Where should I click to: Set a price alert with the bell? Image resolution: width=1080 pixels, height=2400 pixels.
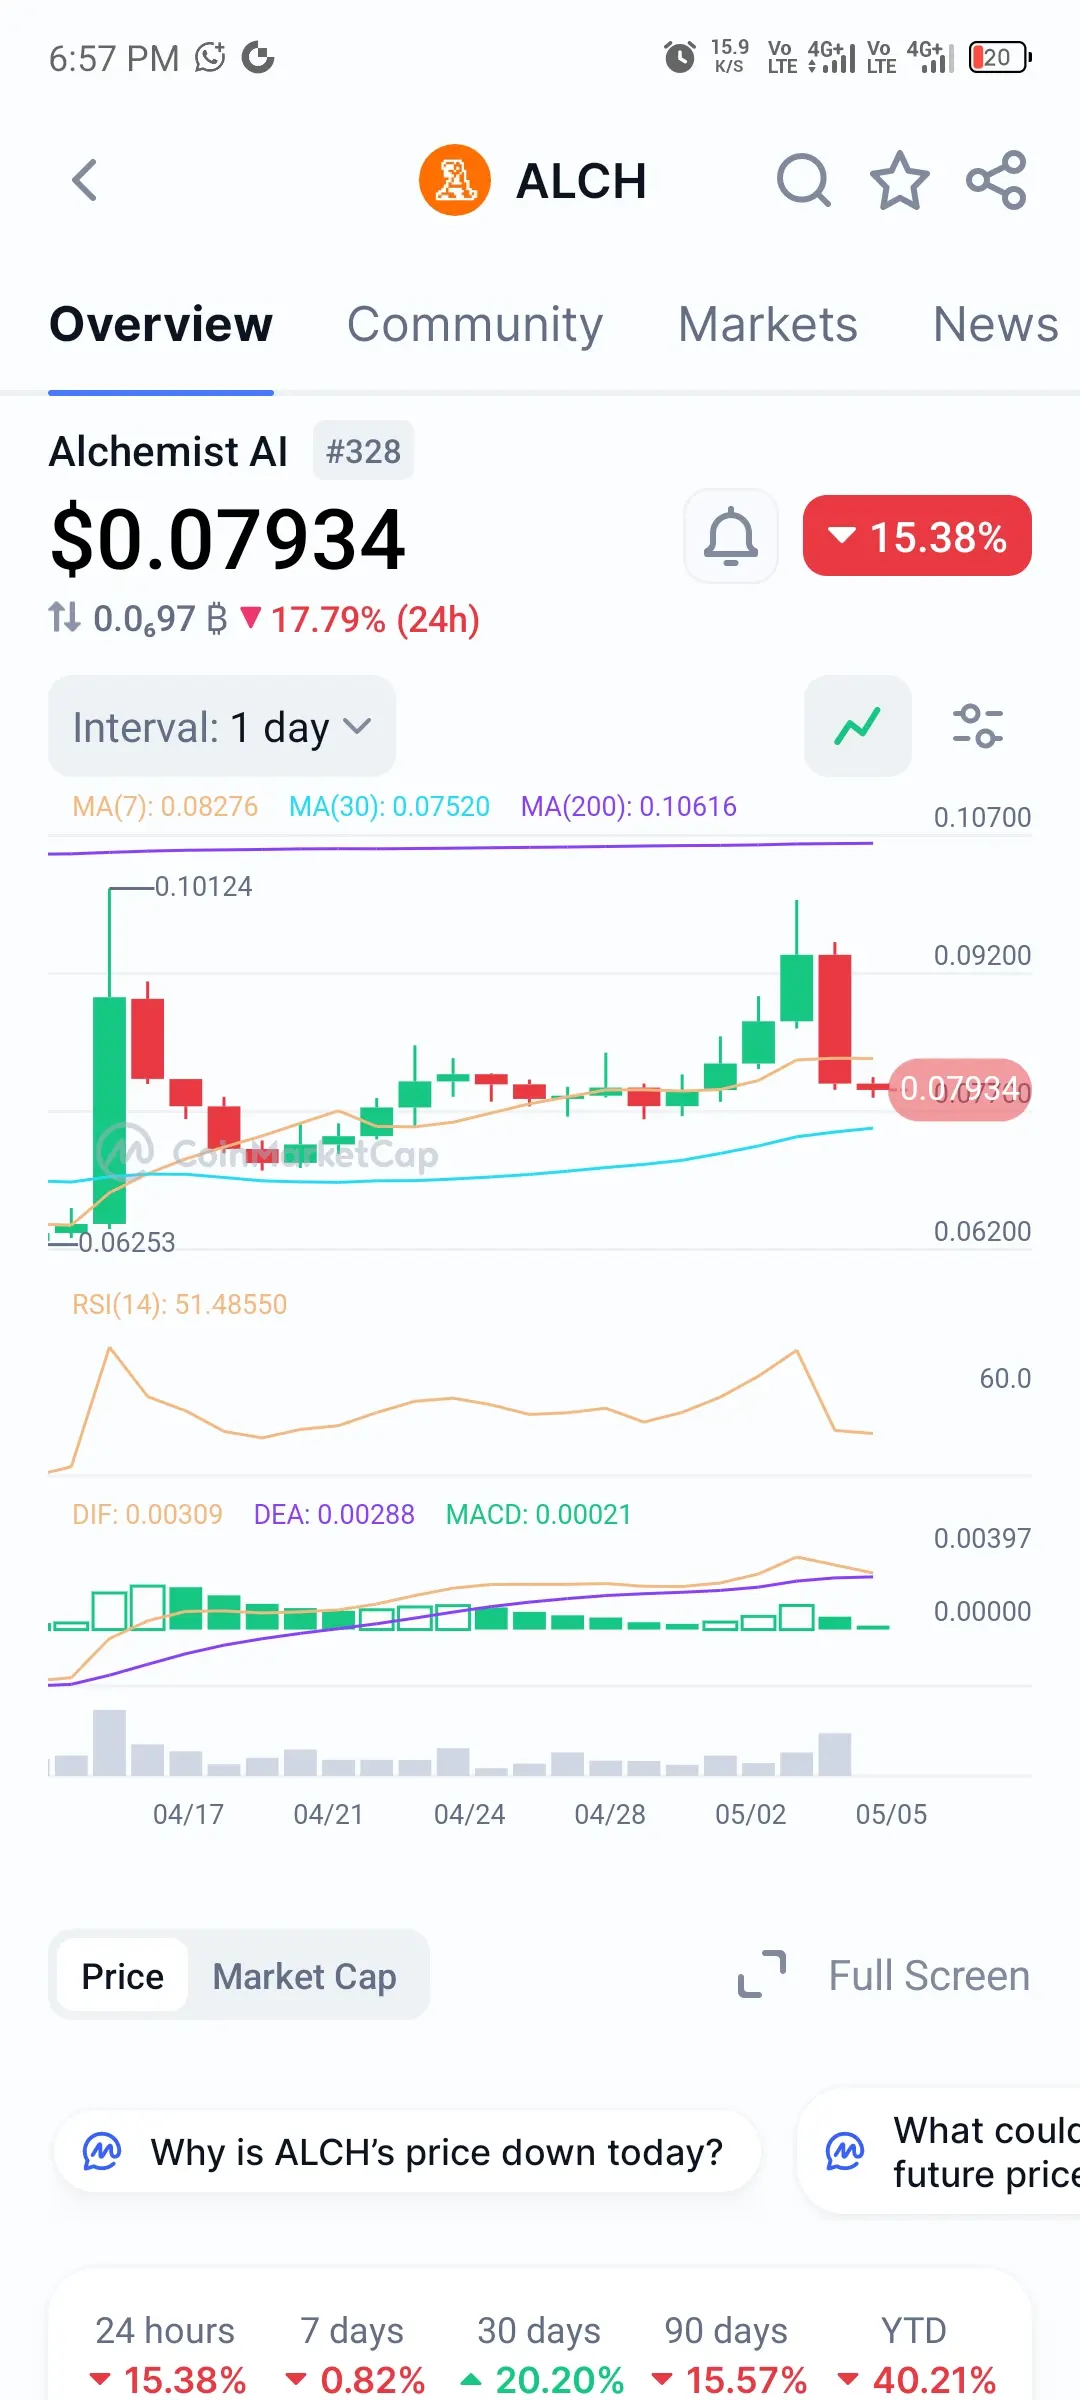[x=731, y=536]
